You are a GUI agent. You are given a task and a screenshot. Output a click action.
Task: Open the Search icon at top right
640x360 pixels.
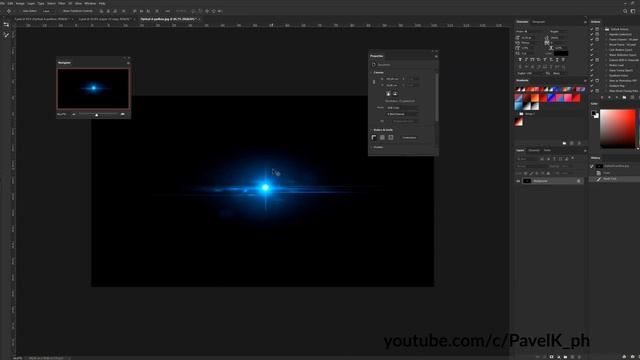click(x=625, y=11)
